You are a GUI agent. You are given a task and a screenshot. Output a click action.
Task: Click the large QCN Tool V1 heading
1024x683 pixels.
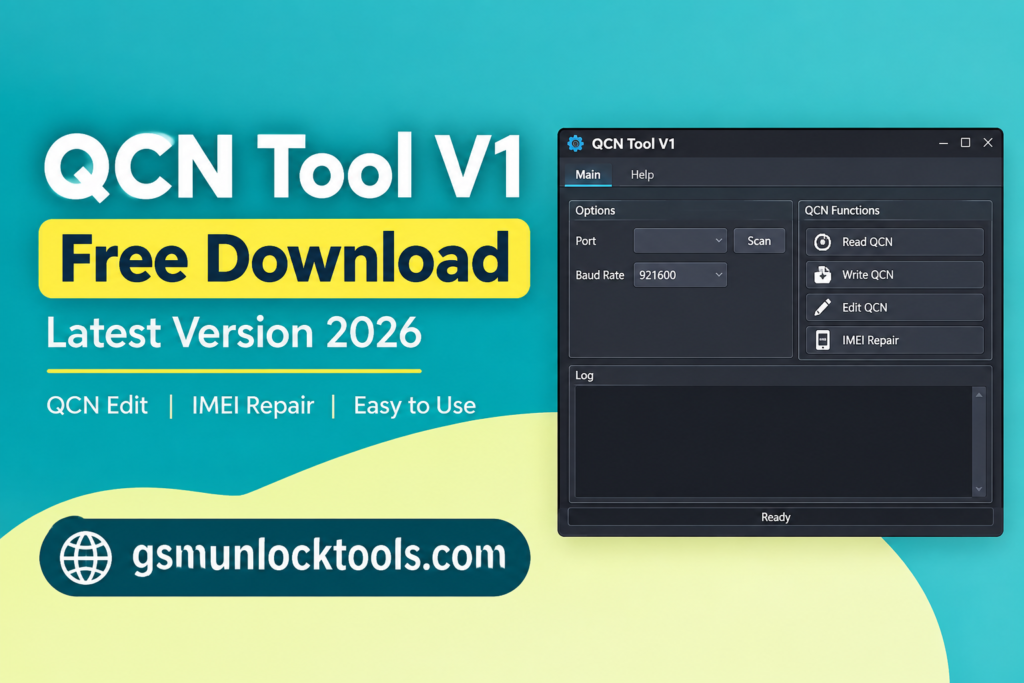[x=282, y=167]
